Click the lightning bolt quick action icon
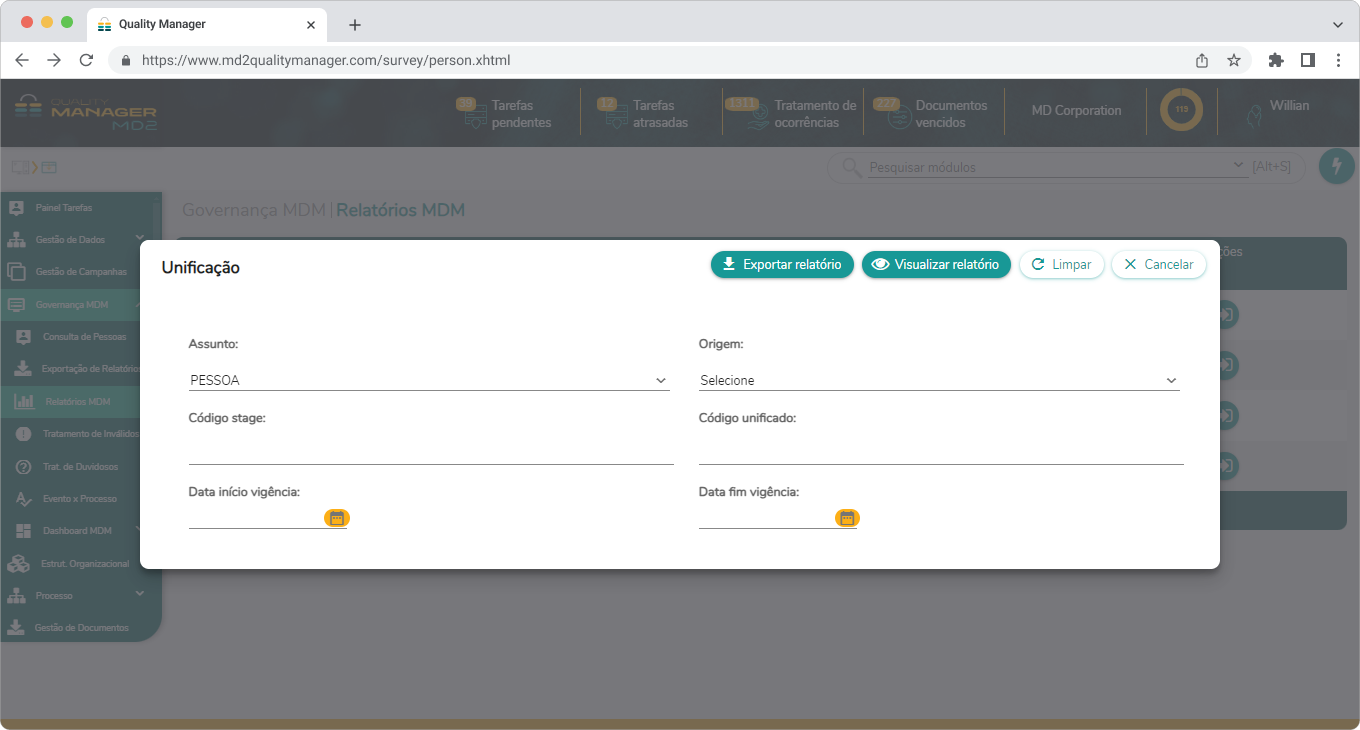The height and width of the screenshot is (730, 1360). pos(1336,166)
